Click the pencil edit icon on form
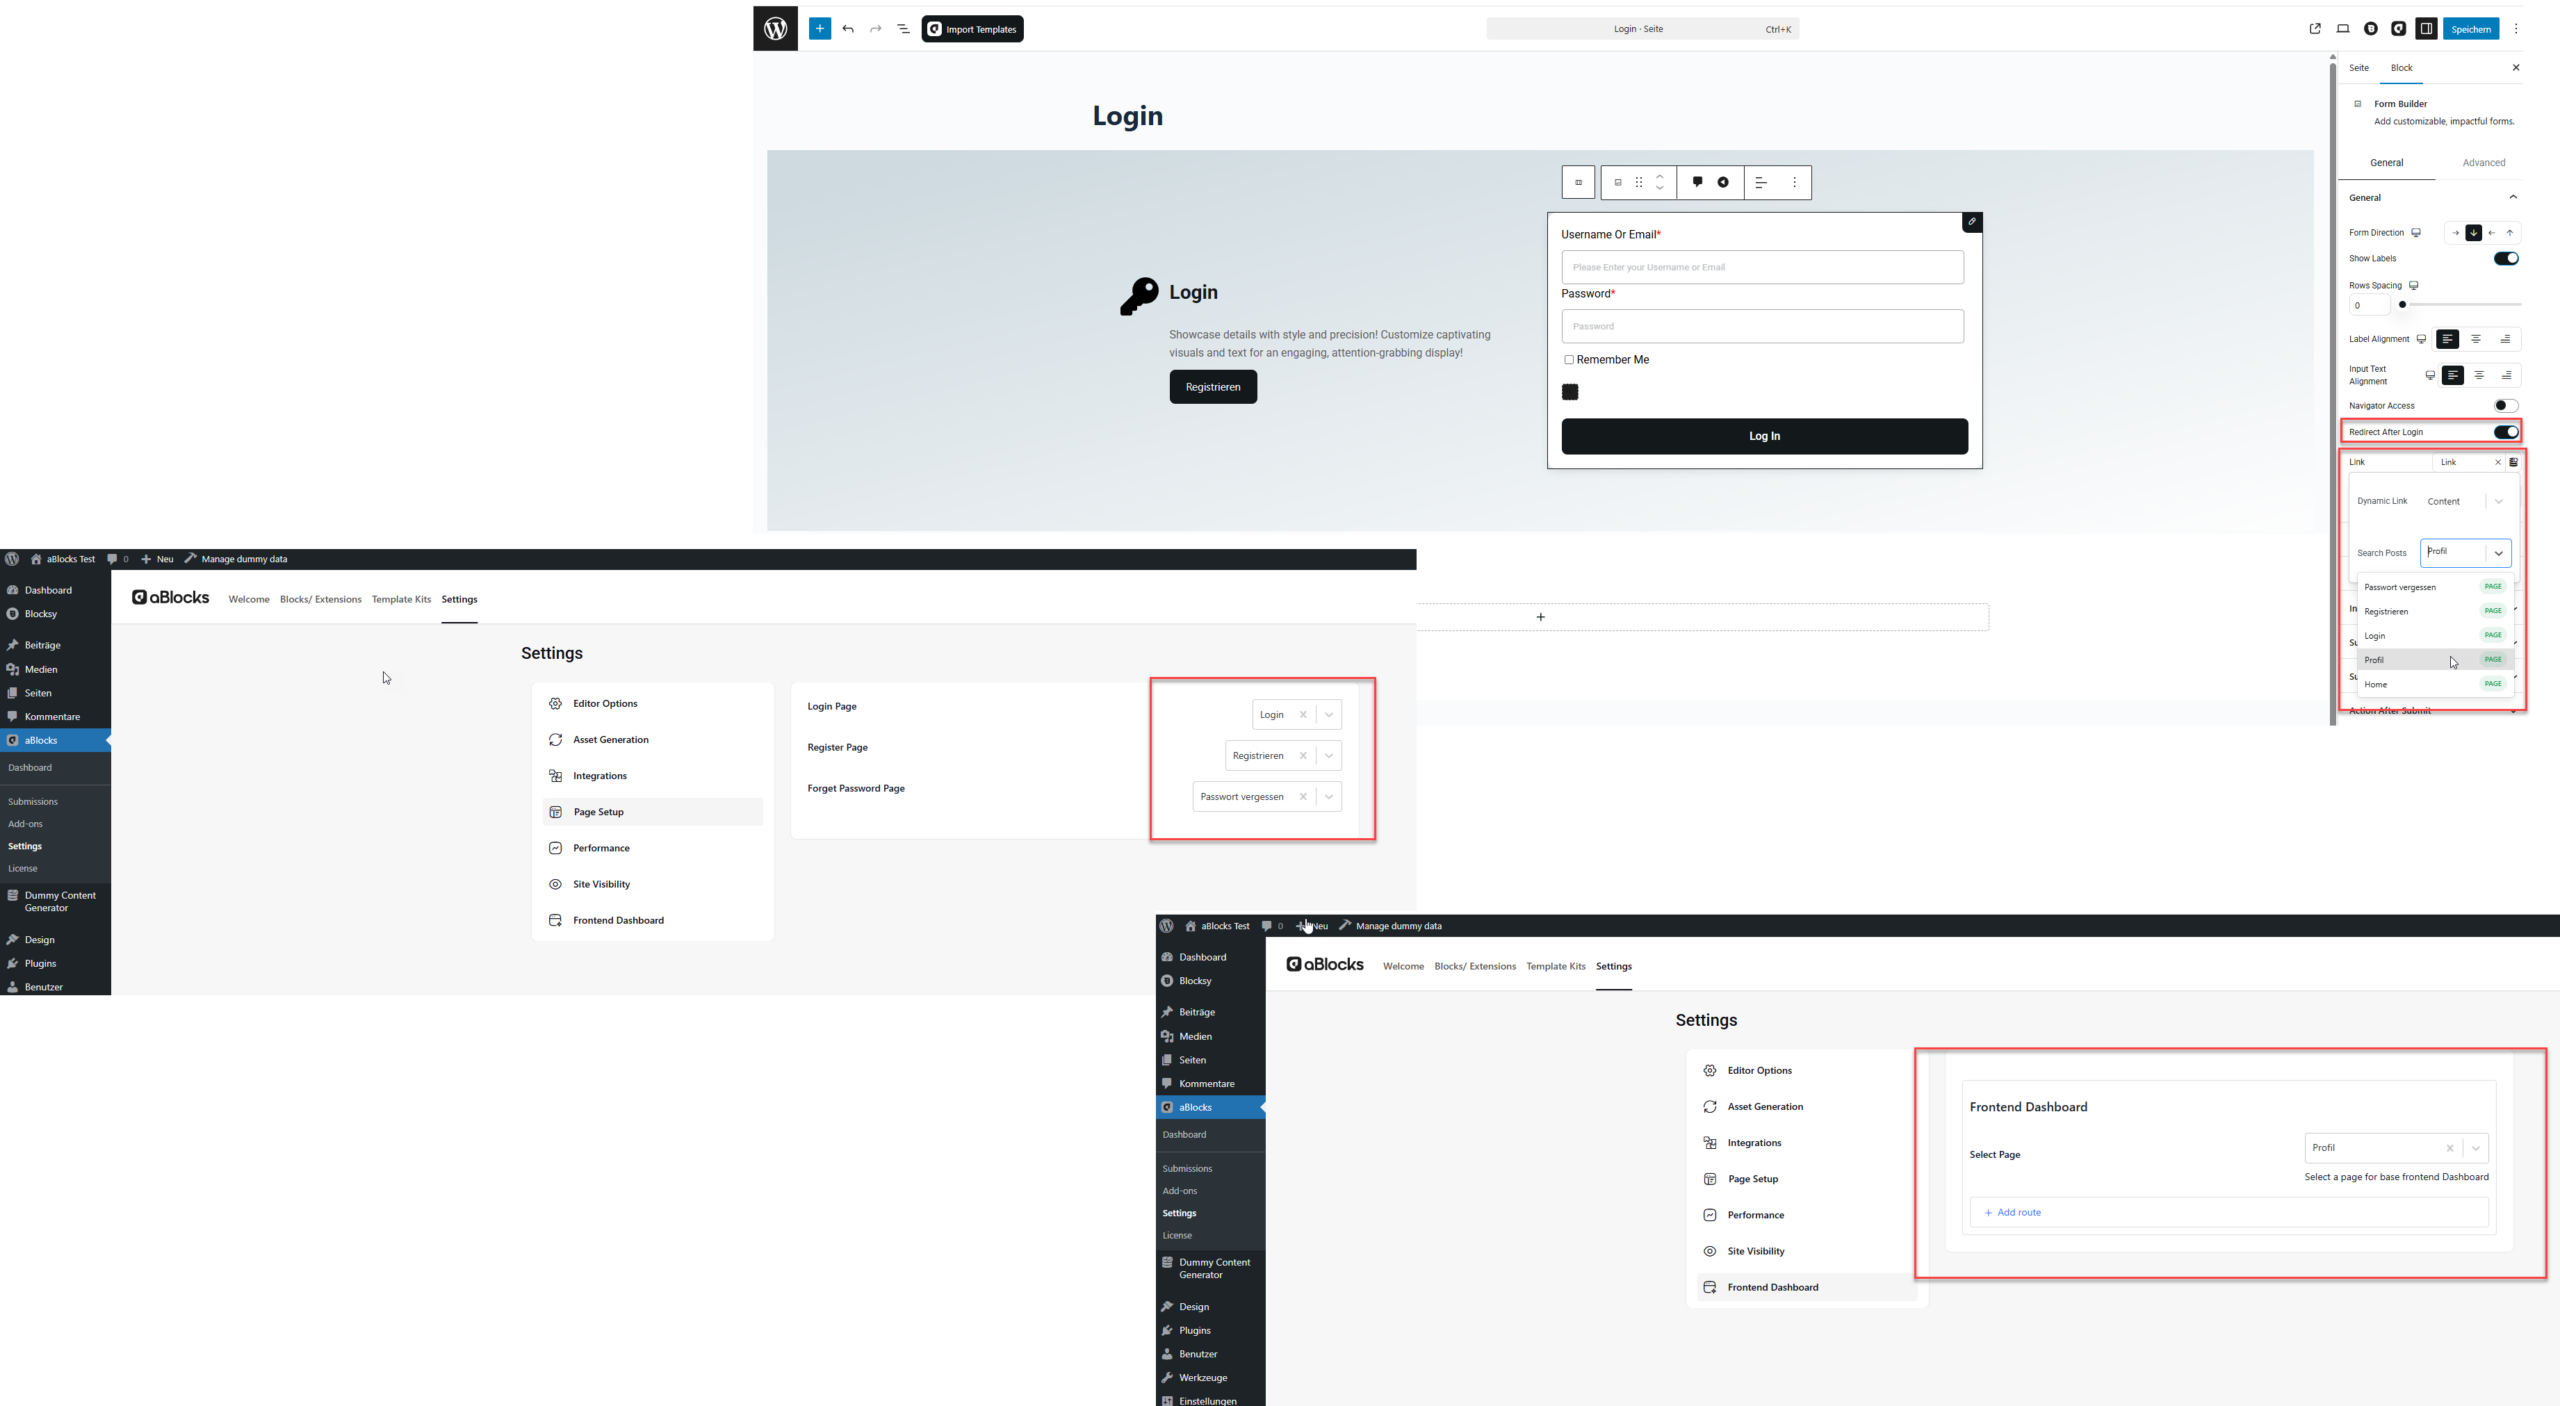Viewport: 2560px width, 1406px height. (x=1972, y=222)
